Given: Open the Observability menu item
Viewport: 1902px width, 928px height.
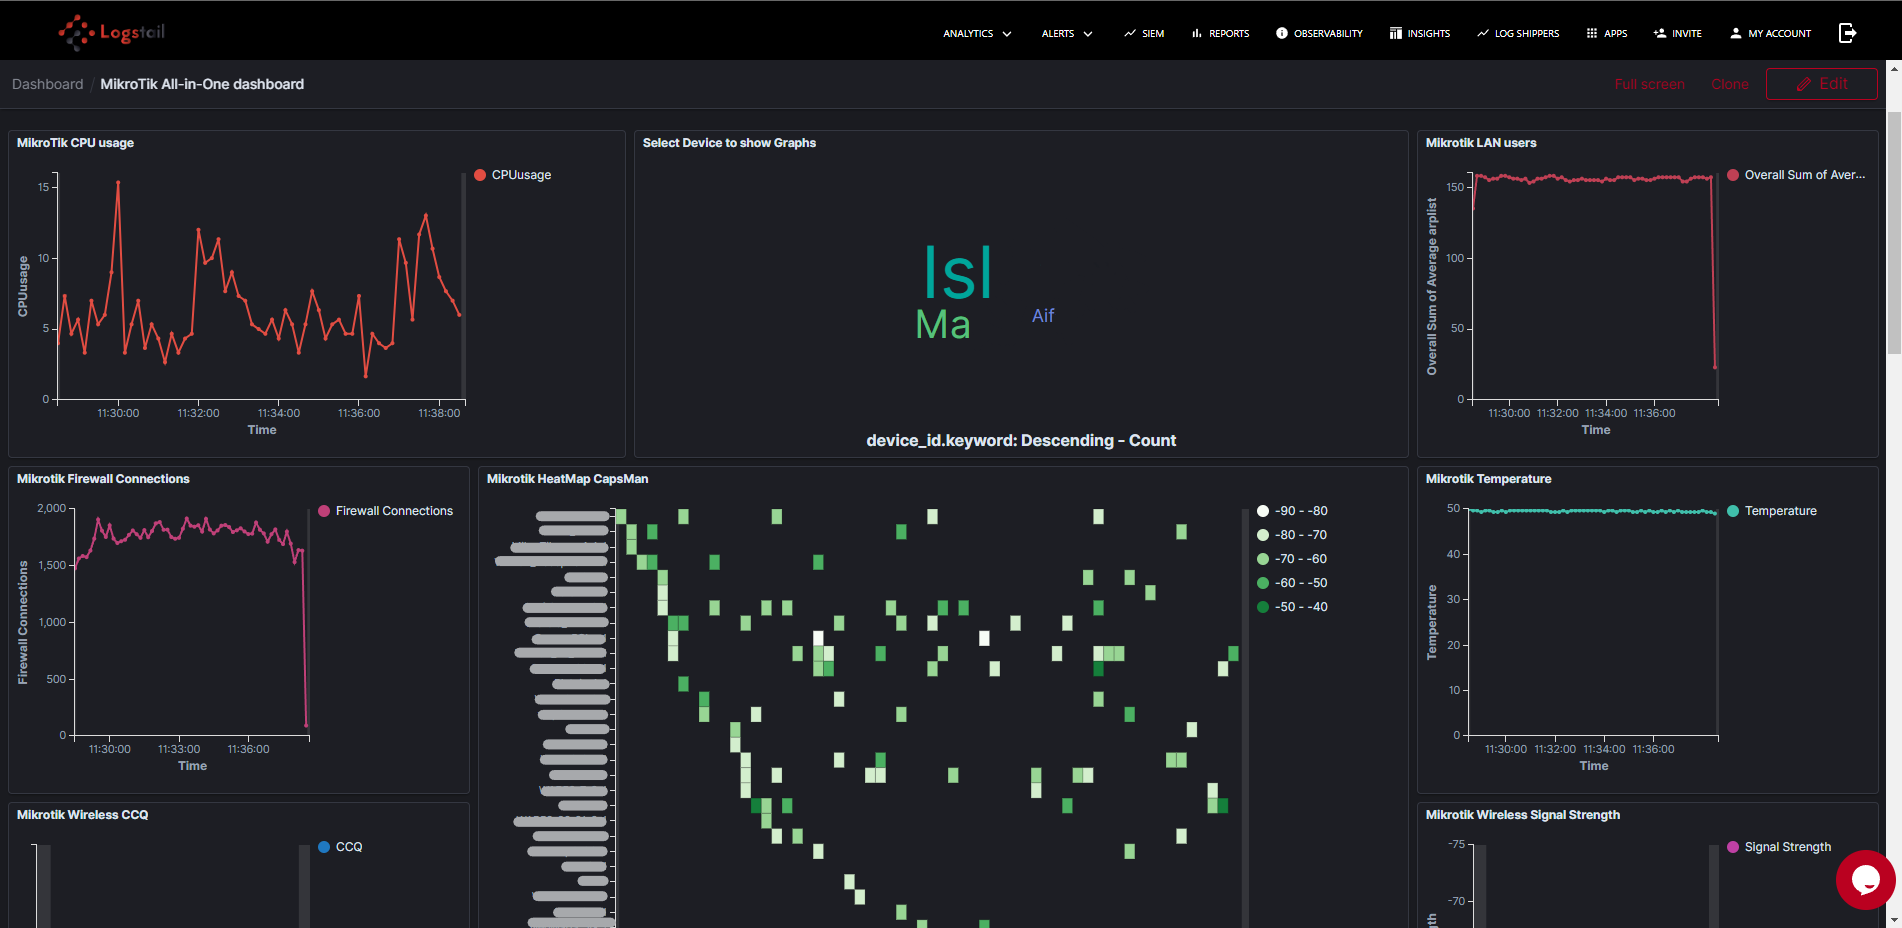Looking at the screenshot, I should click(1319, 33).
